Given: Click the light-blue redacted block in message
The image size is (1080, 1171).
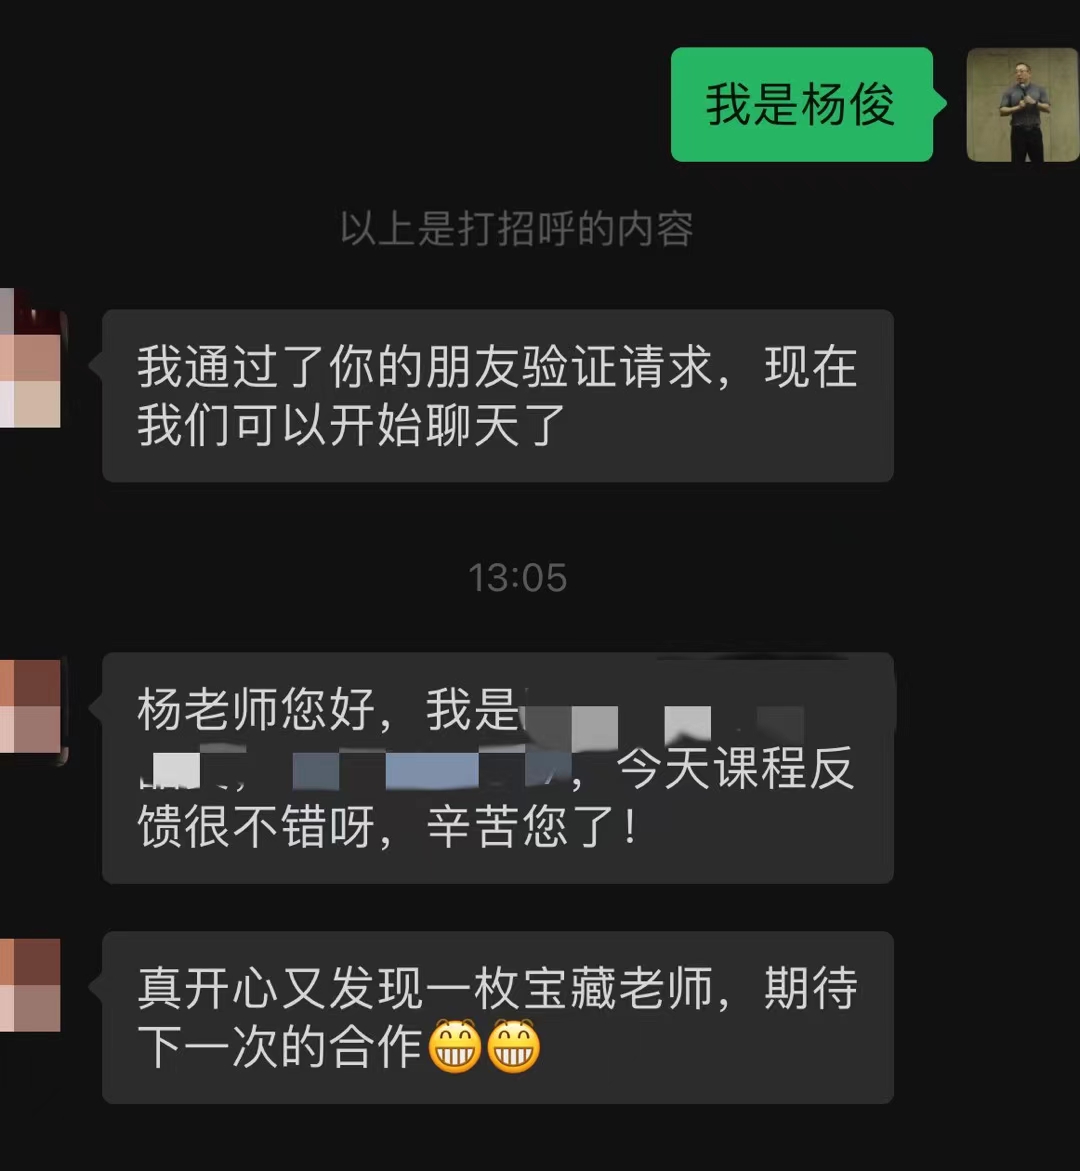Looking at the screenshot, I should click(x=432, y=771).
